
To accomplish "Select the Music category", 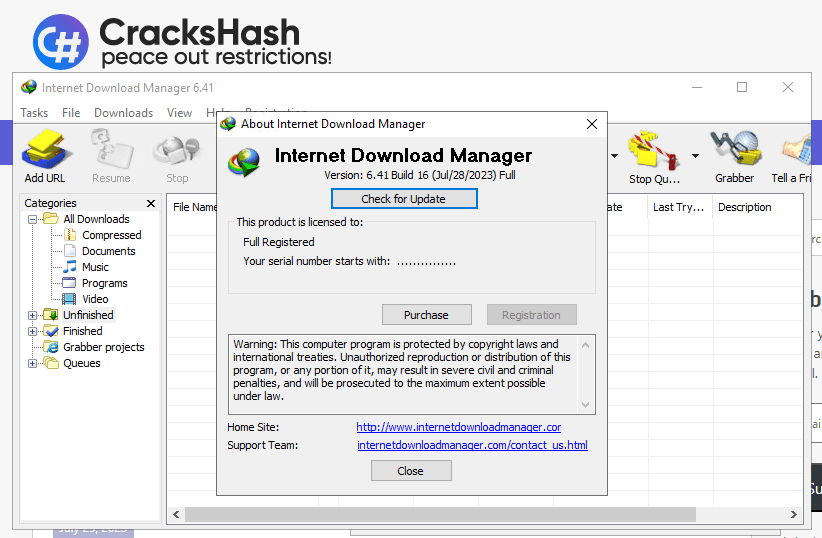I will 95,267.
